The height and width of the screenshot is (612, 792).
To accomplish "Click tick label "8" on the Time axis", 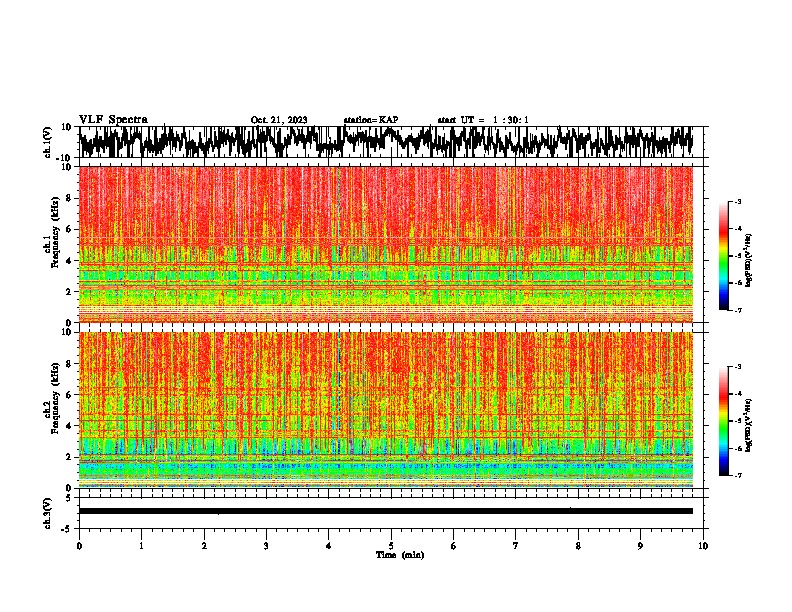I will 578,546.
